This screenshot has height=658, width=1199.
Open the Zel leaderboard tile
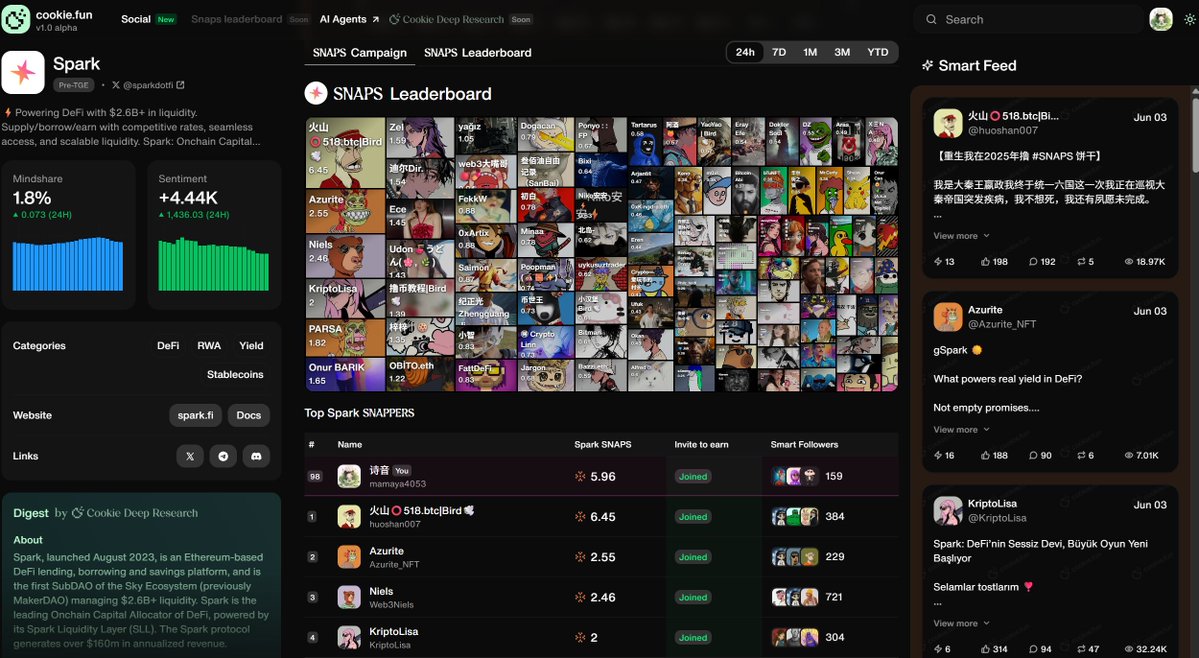point(420,138)
